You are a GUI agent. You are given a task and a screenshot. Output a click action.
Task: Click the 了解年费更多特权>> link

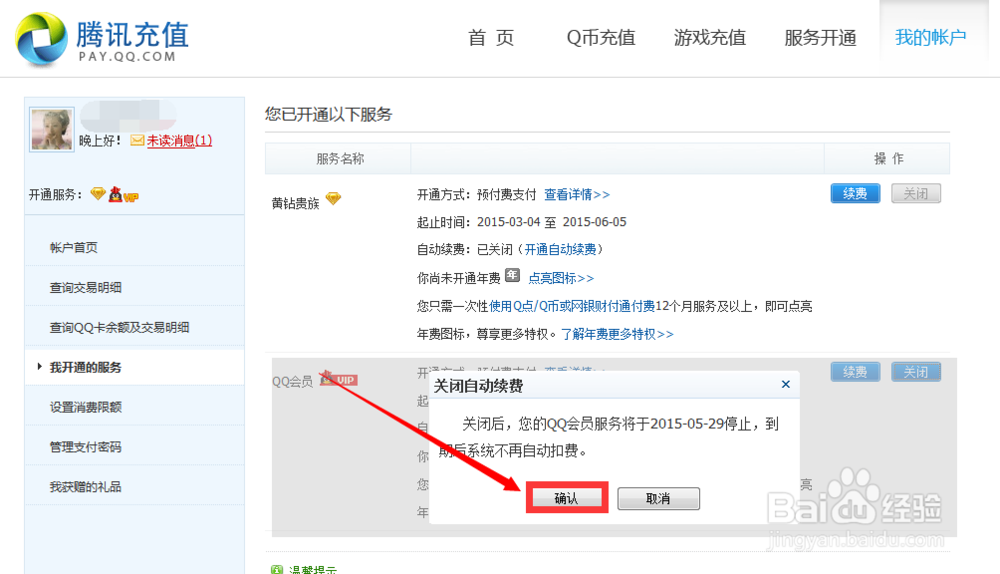[x=617, y=334]
